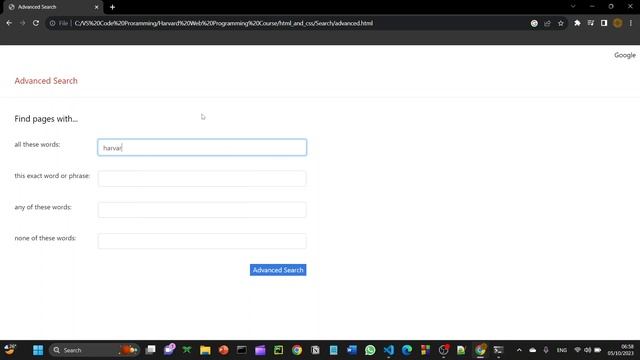Open the Windows Start menu
640x360 pixels.
click(38, 350)
